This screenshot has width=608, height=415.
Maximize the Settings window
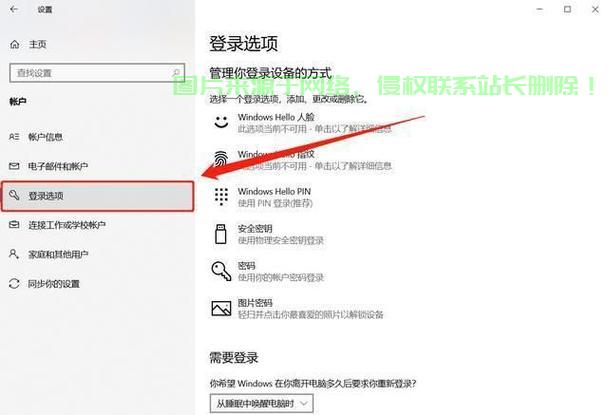pyautogui.click(x=567, y=9)
